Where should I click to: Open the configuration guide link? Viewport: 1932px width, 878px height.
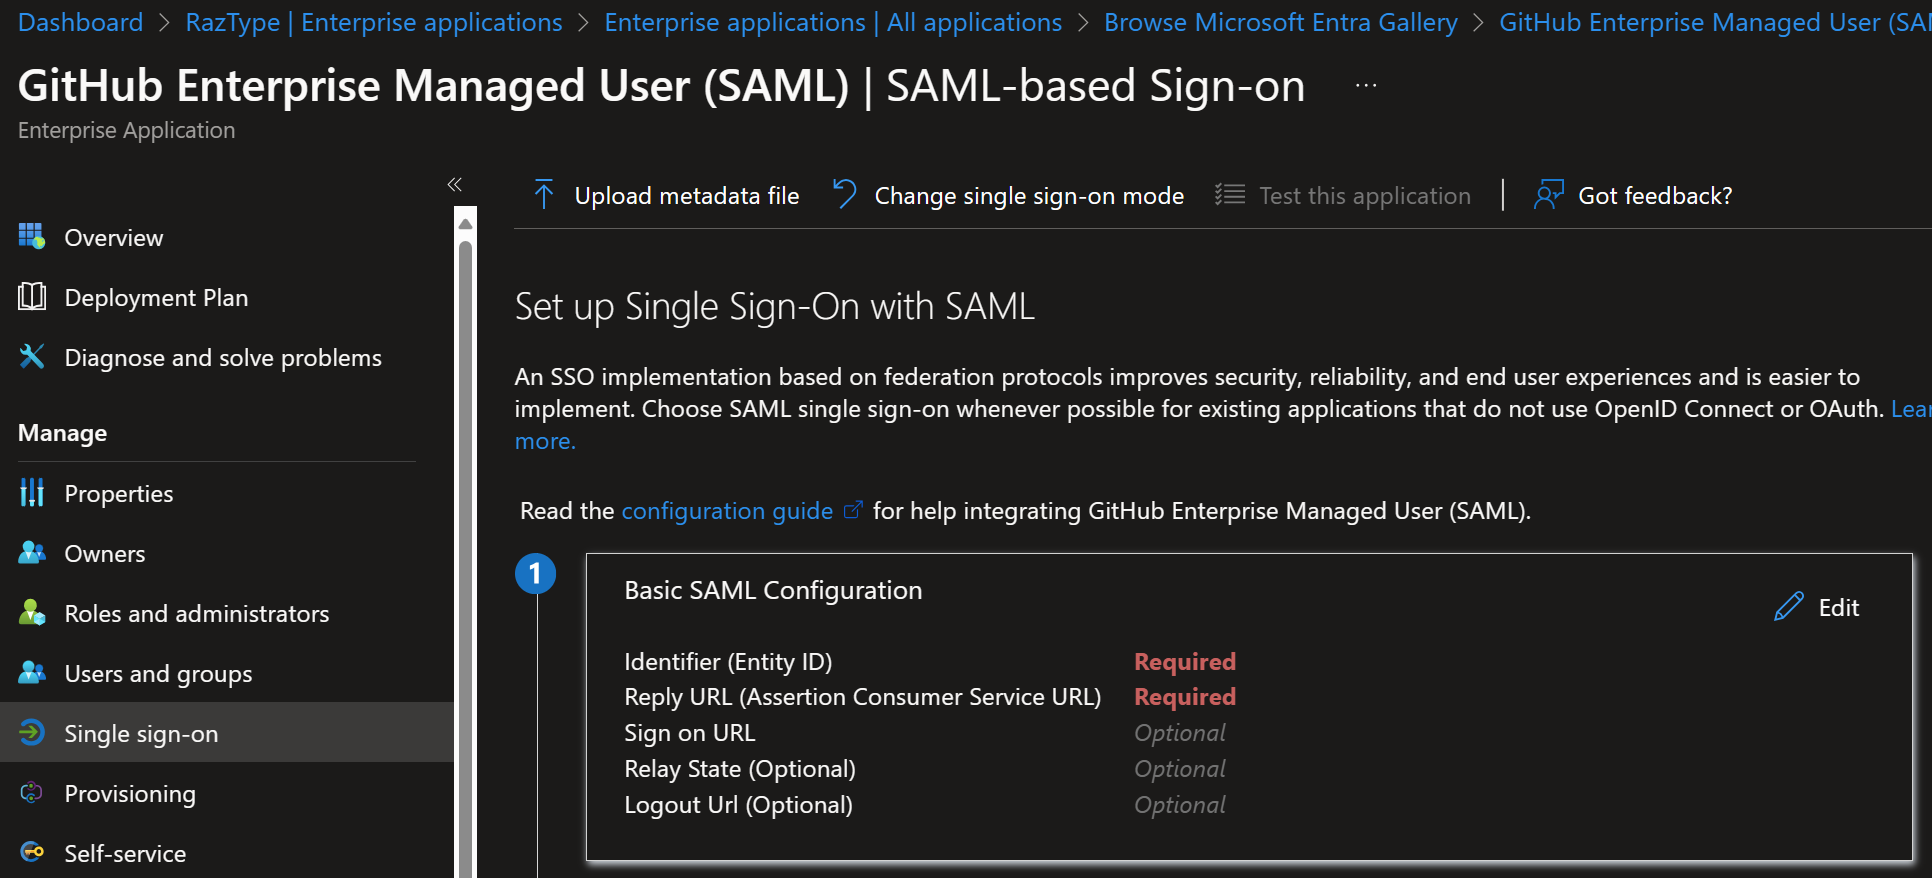pyautogui.click(x=727, y=511)
